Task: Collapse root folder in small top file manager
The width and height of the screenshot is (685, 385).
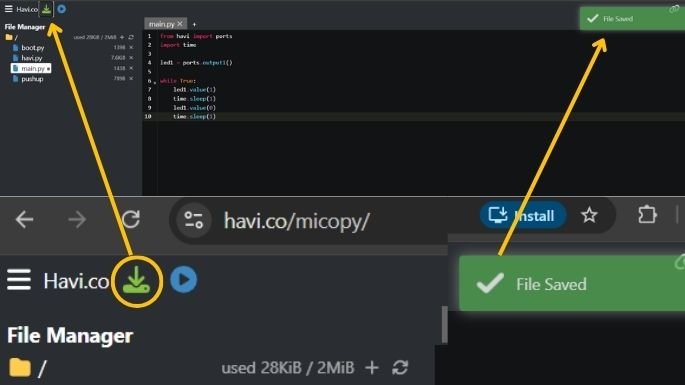Action: [9, 37]
